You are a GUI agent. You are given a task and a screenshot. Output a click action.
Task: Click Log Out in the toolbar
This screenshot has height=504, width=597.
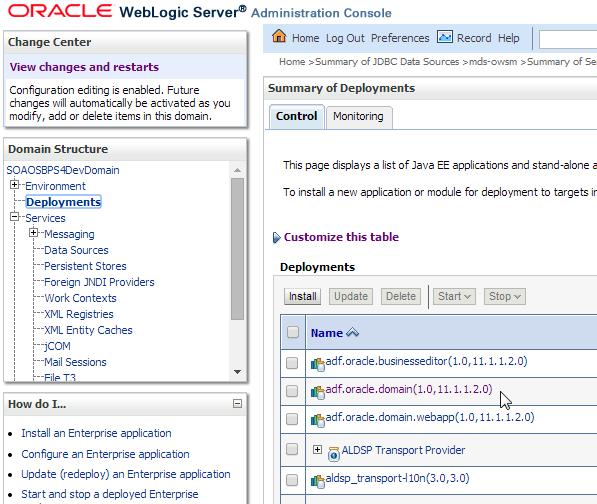coord(345,38)
